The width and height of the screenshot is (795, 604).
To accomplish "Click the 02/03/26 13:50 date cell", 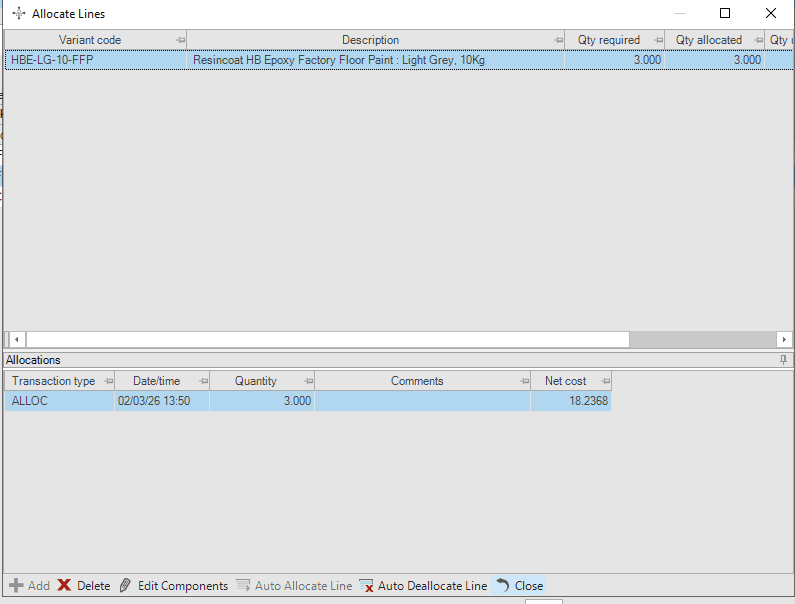I will pyautogui.click(x=162, y=401).
